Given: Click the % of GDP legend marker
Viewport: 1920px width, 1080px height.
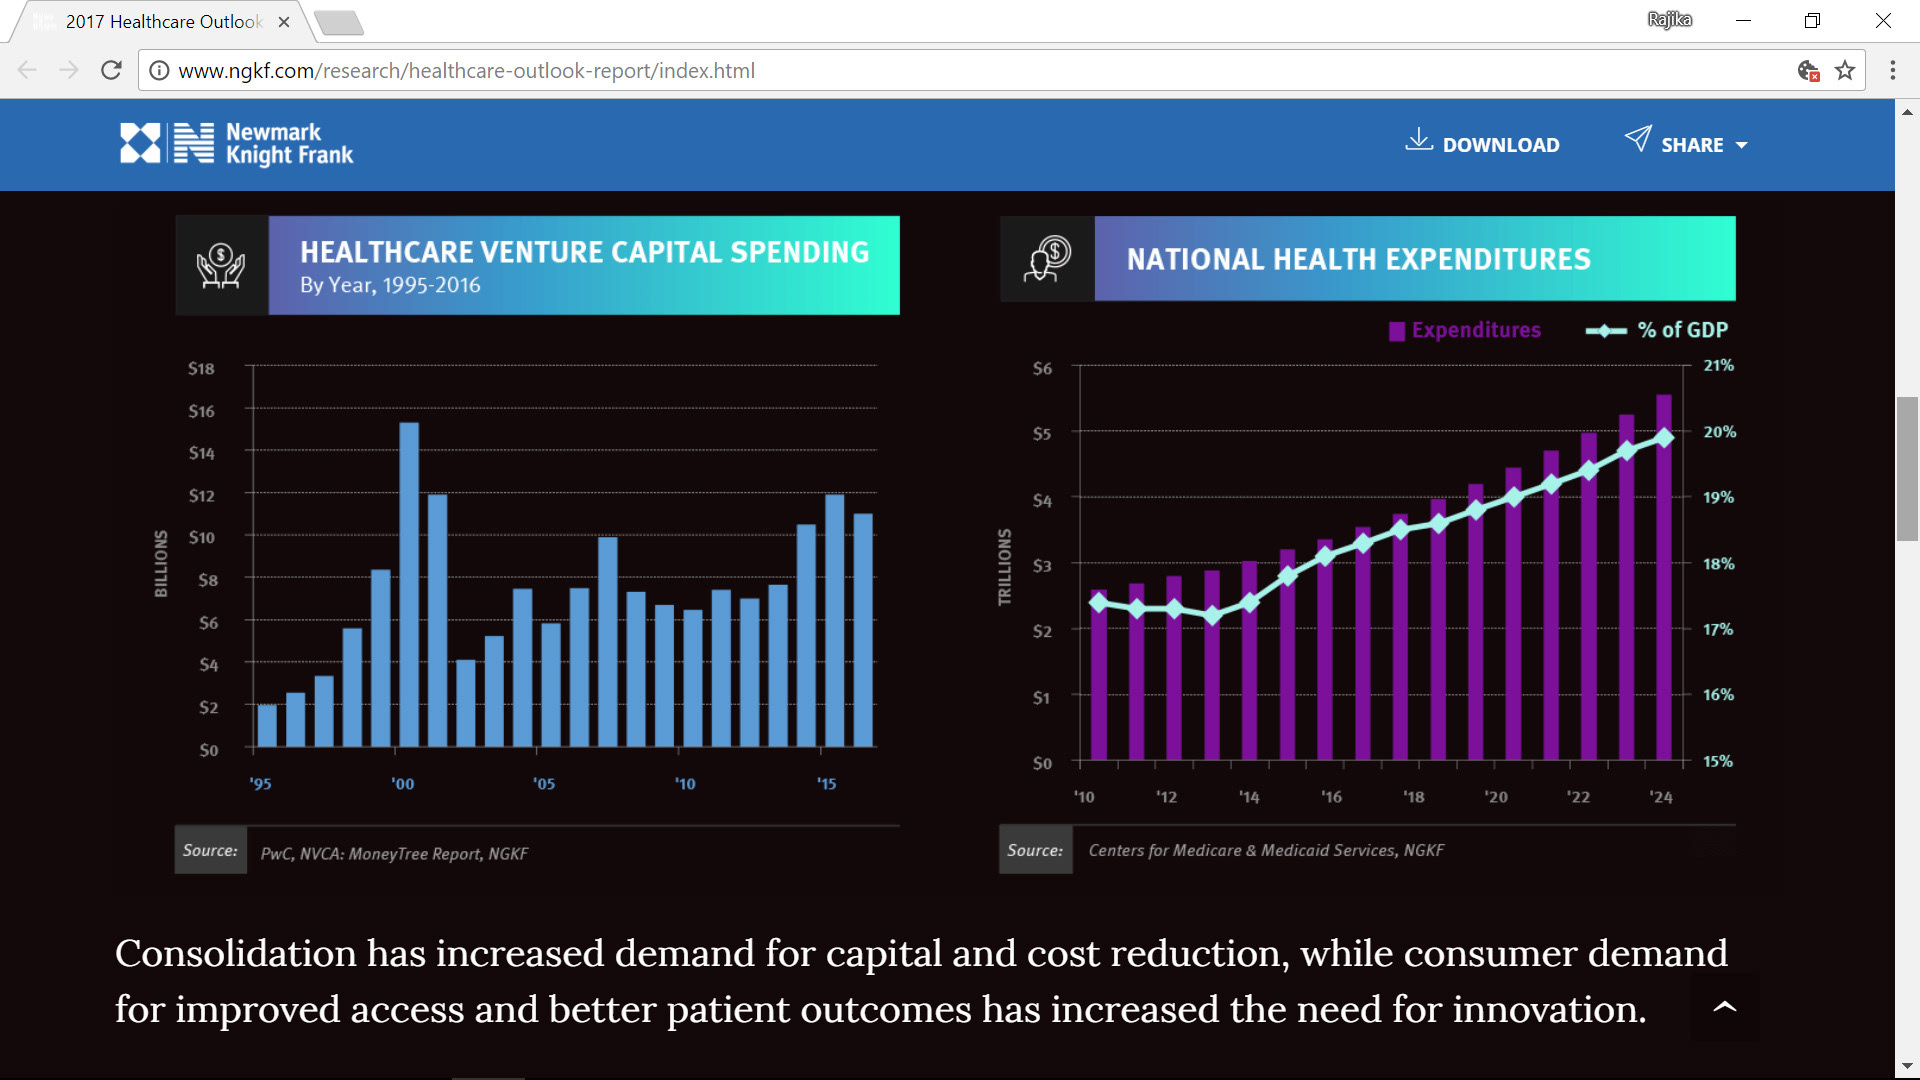Looking at the screenshot, I should (1605, 331).
